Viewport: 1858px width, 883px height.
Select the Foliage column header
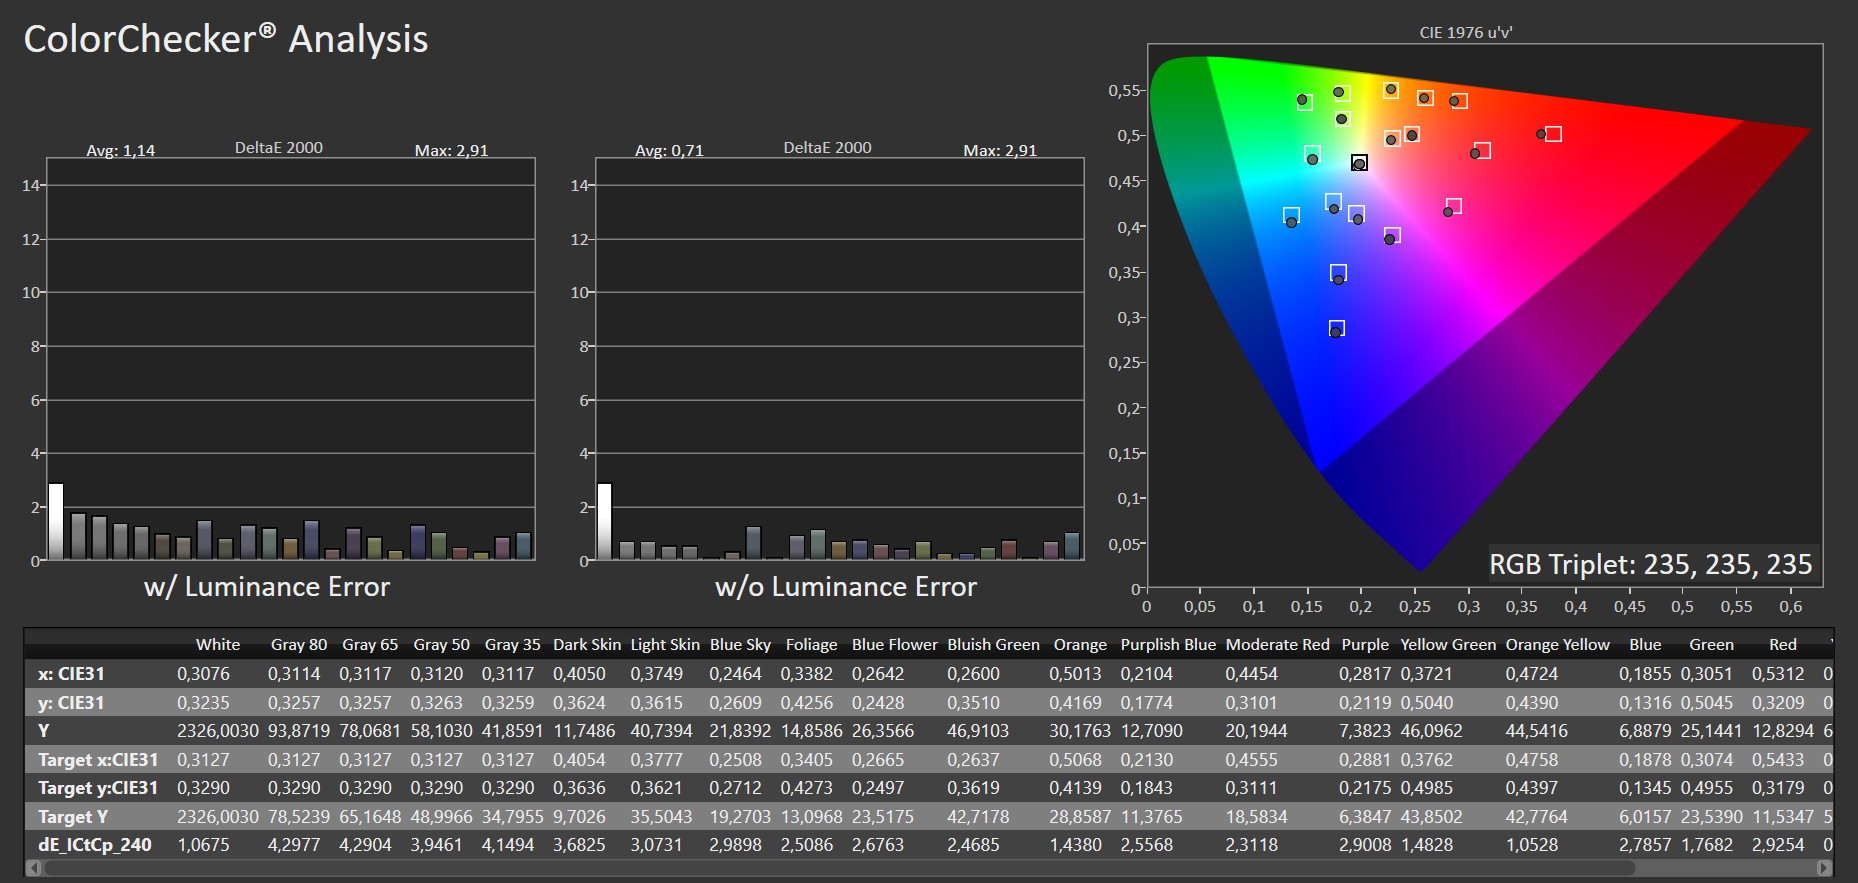point(811,645)
